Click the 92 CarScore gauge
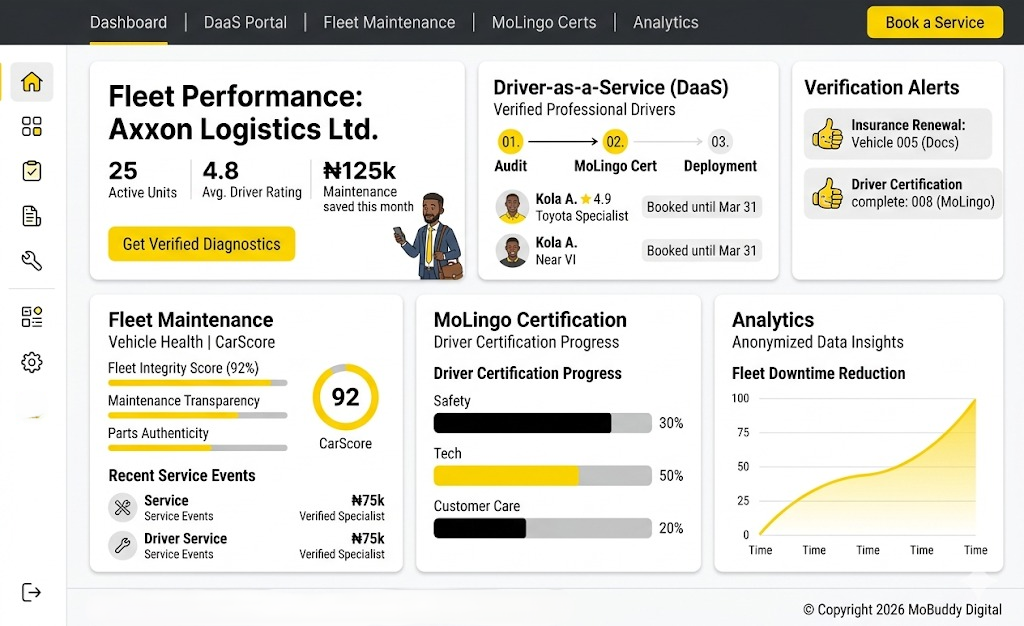Screen dimensions: 1024x626 345,398
